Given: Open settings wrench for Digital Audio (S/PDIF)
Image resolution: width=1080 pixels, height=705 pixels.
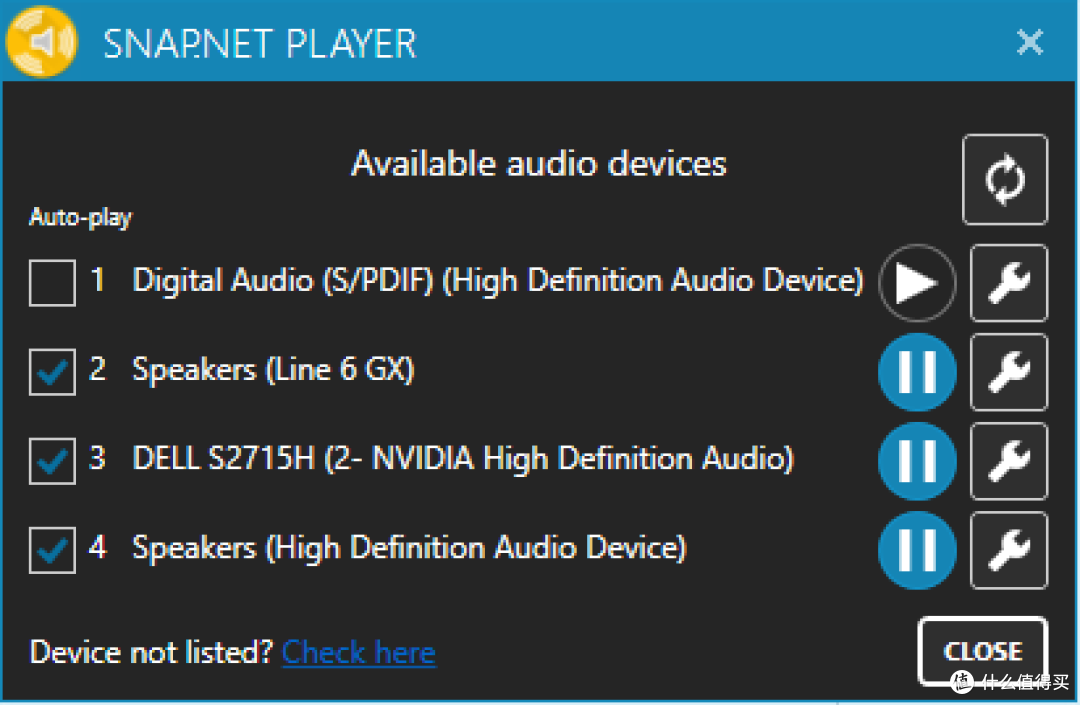Looking at the screenshot, I should (1009, 284).
